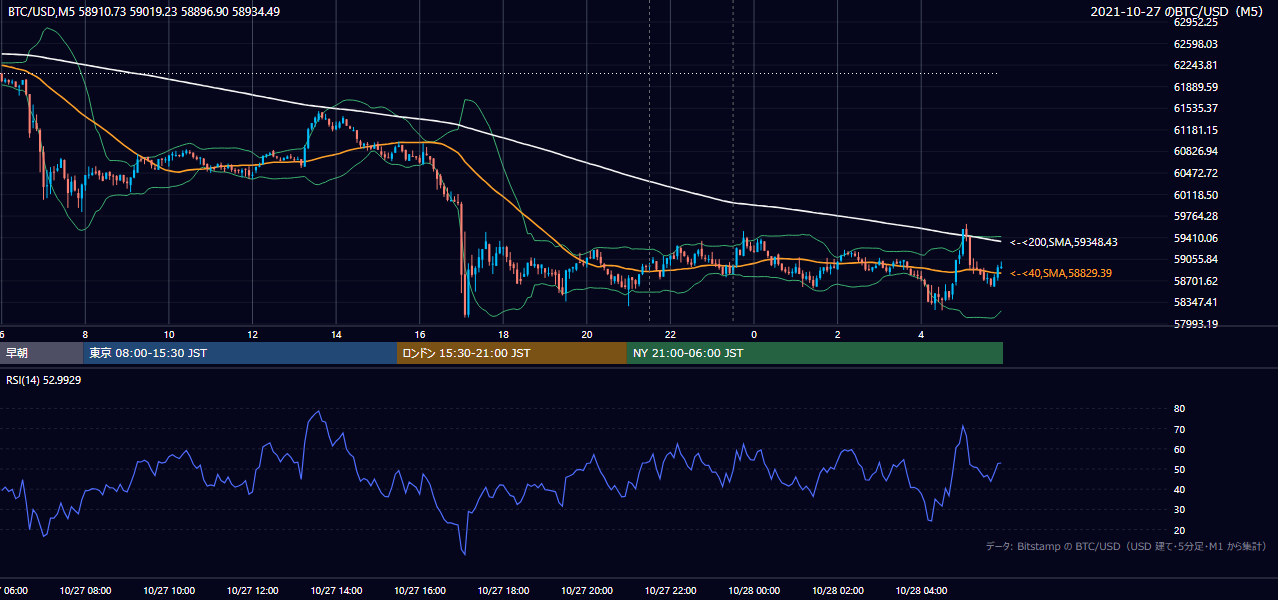1278x600 pixels.
Task: Choose the 59055.84 price axis value
Action: click(1195, 259)
